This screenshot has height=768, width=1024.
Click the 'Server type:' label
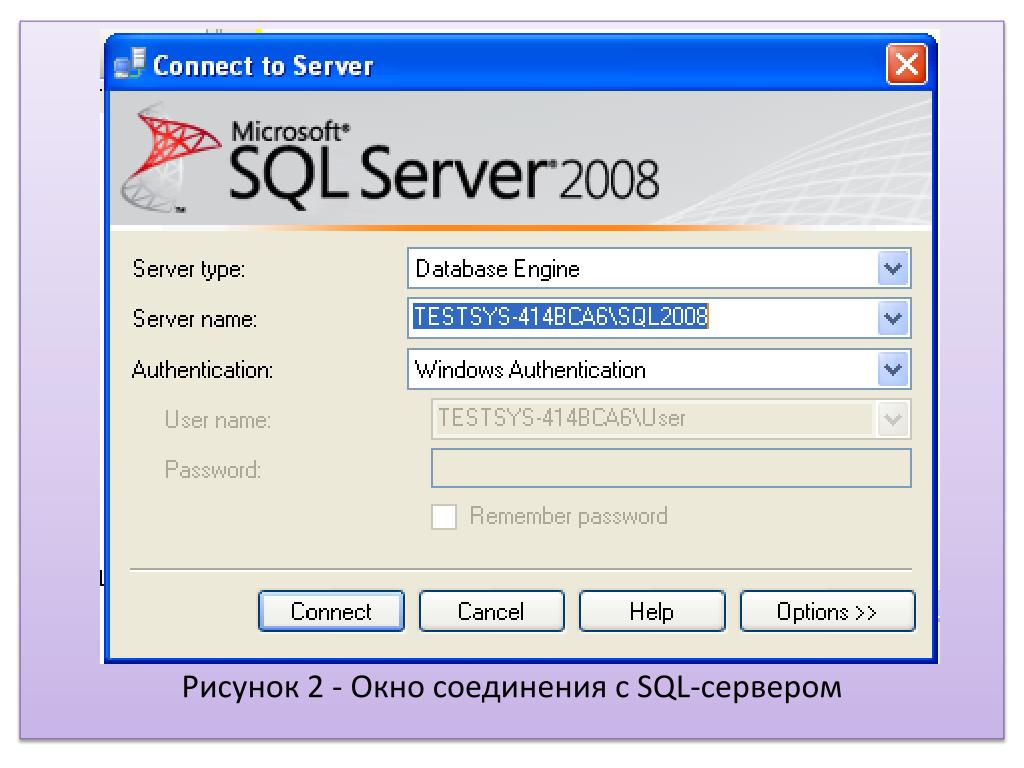pos(189,269)
